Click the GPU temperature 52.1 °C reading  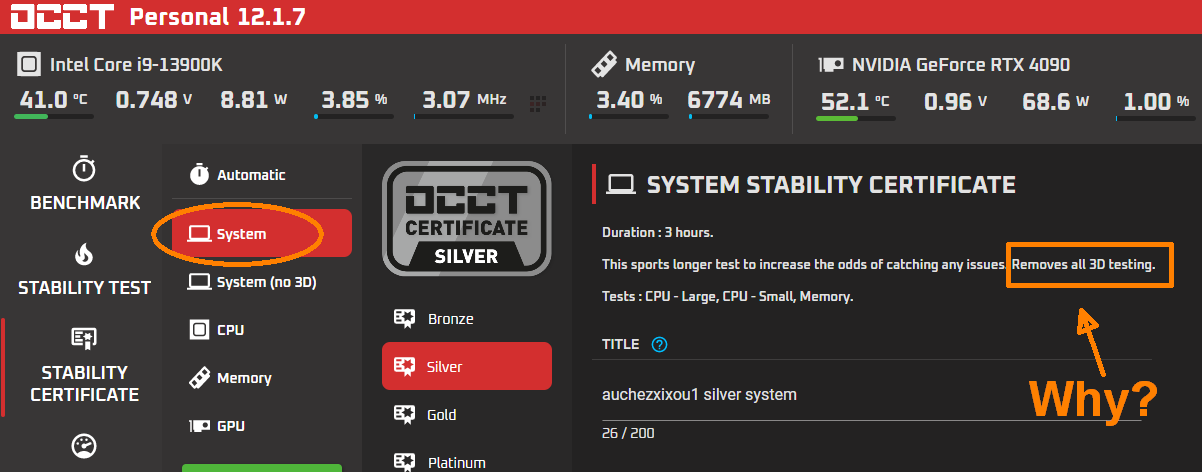coord(855,100)
